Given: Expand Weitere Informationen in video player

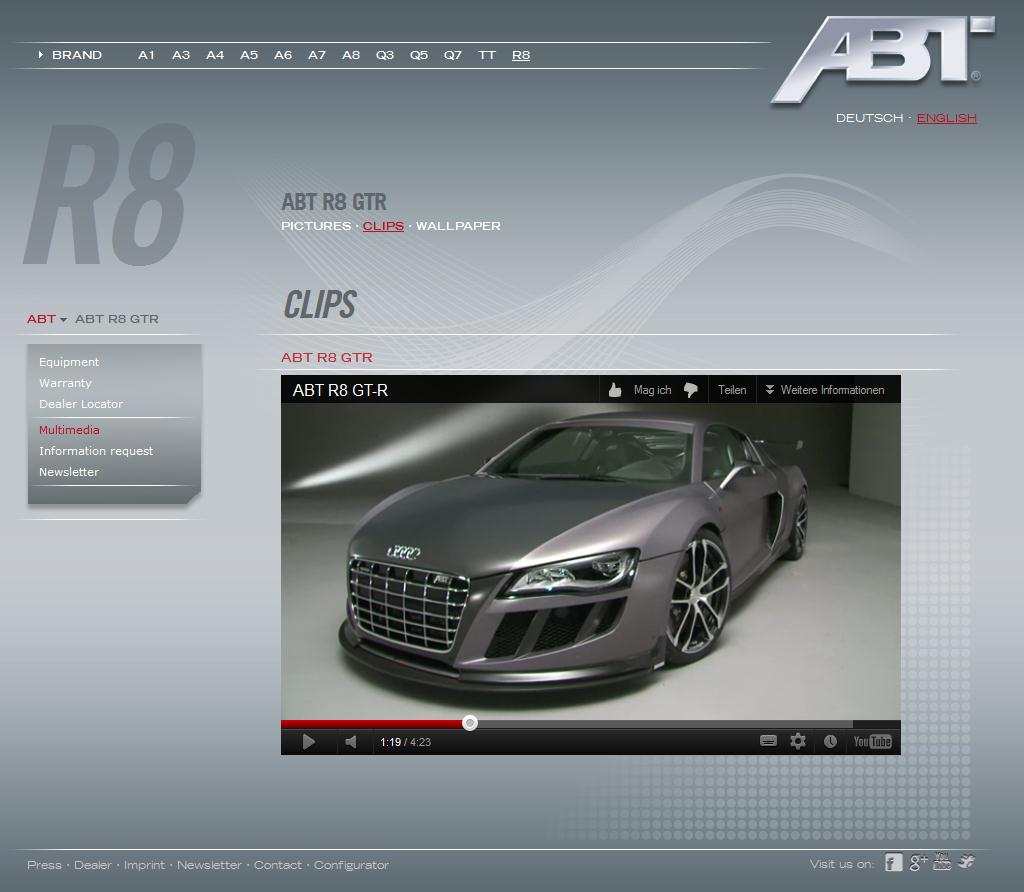Looking at the screenshot, I should click(825, 390).
